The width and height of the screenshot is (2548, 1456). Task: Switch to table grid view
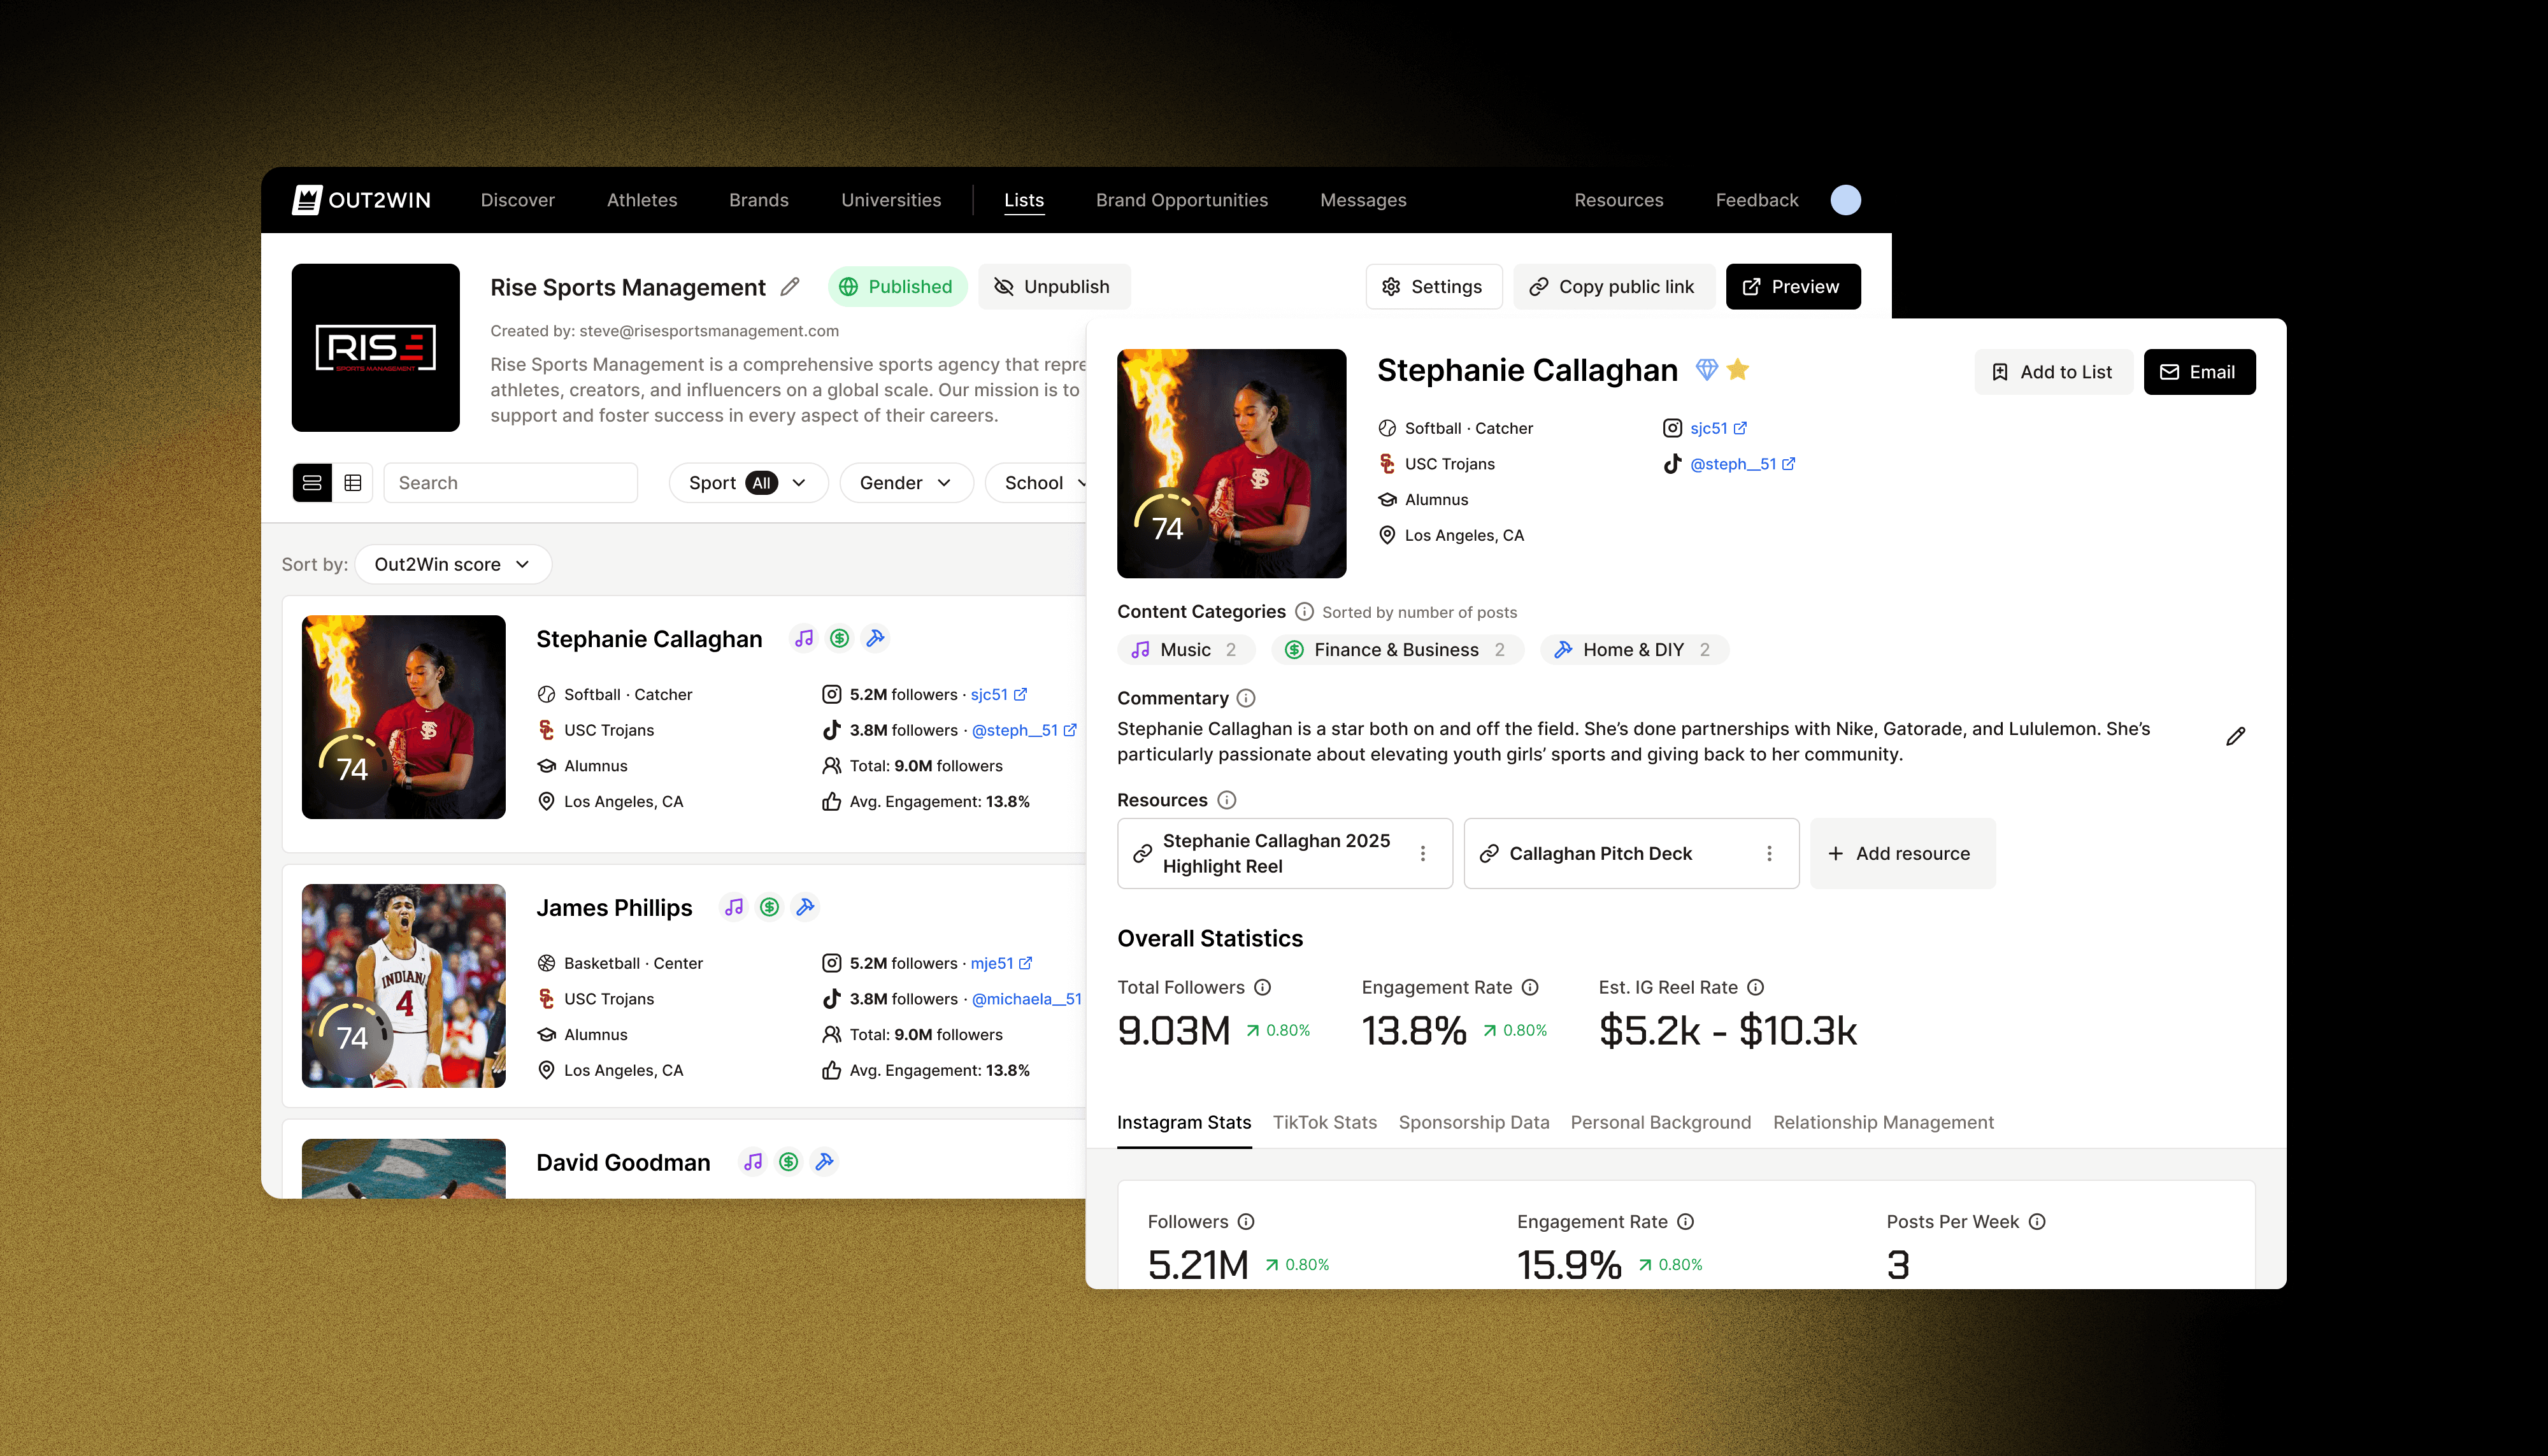(353, 483)
